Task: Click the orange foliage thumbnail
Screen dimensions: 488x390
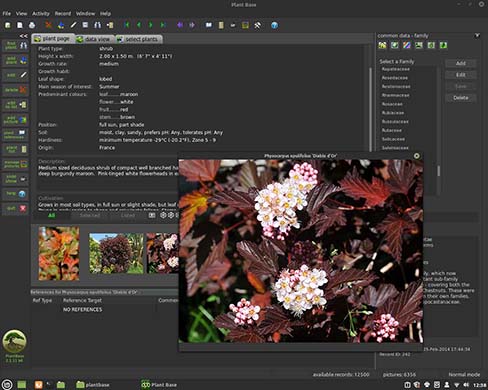Action: tap(59, 253)
